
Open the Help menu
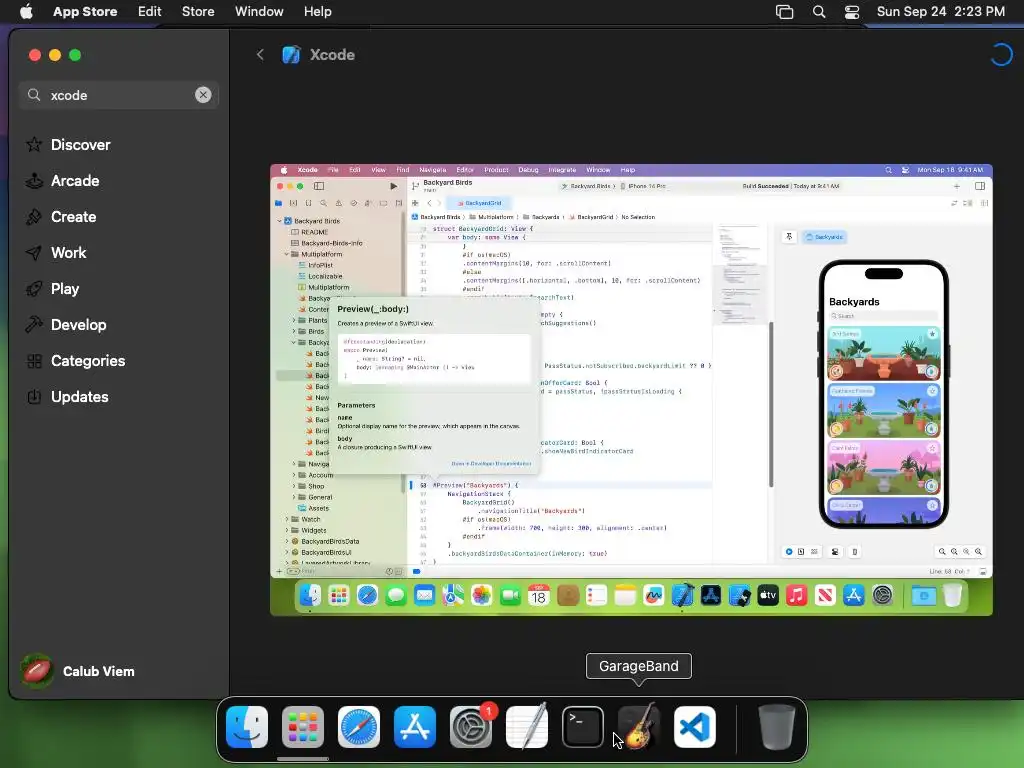point(317,12)
